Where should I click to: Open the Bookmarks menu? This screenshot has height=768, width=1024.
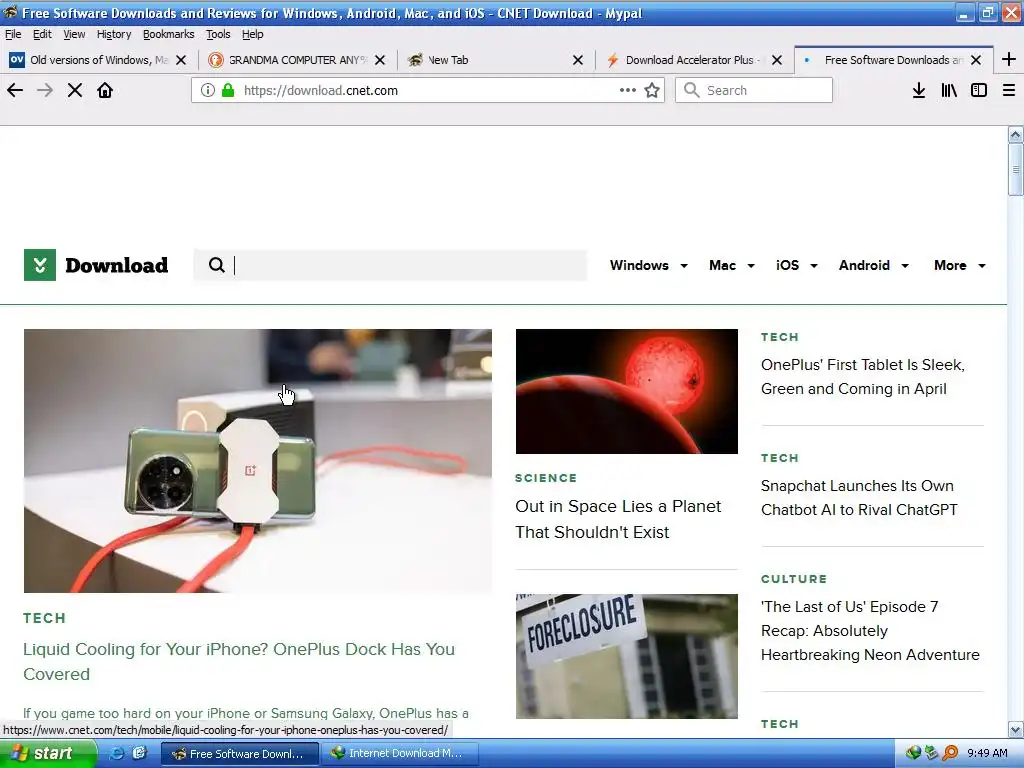168,34
